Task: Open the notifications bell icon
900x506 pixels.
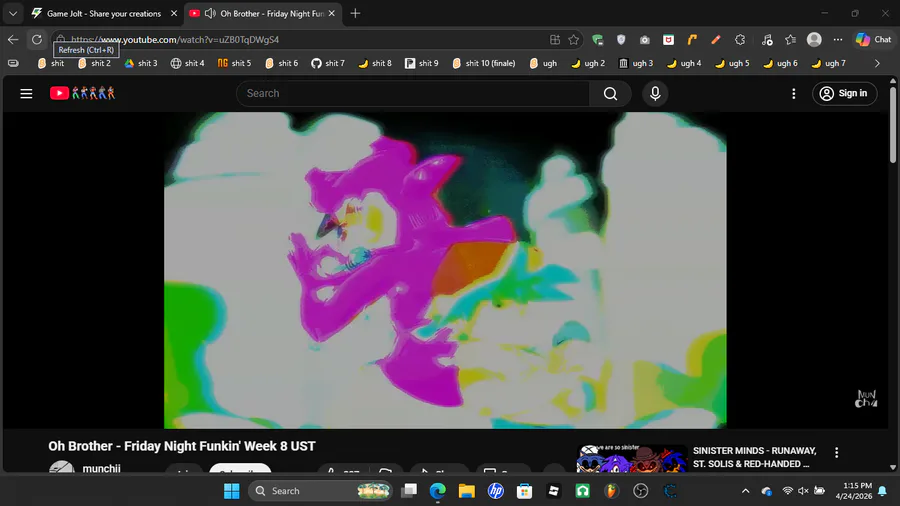Action: click(x=882, y=491)
